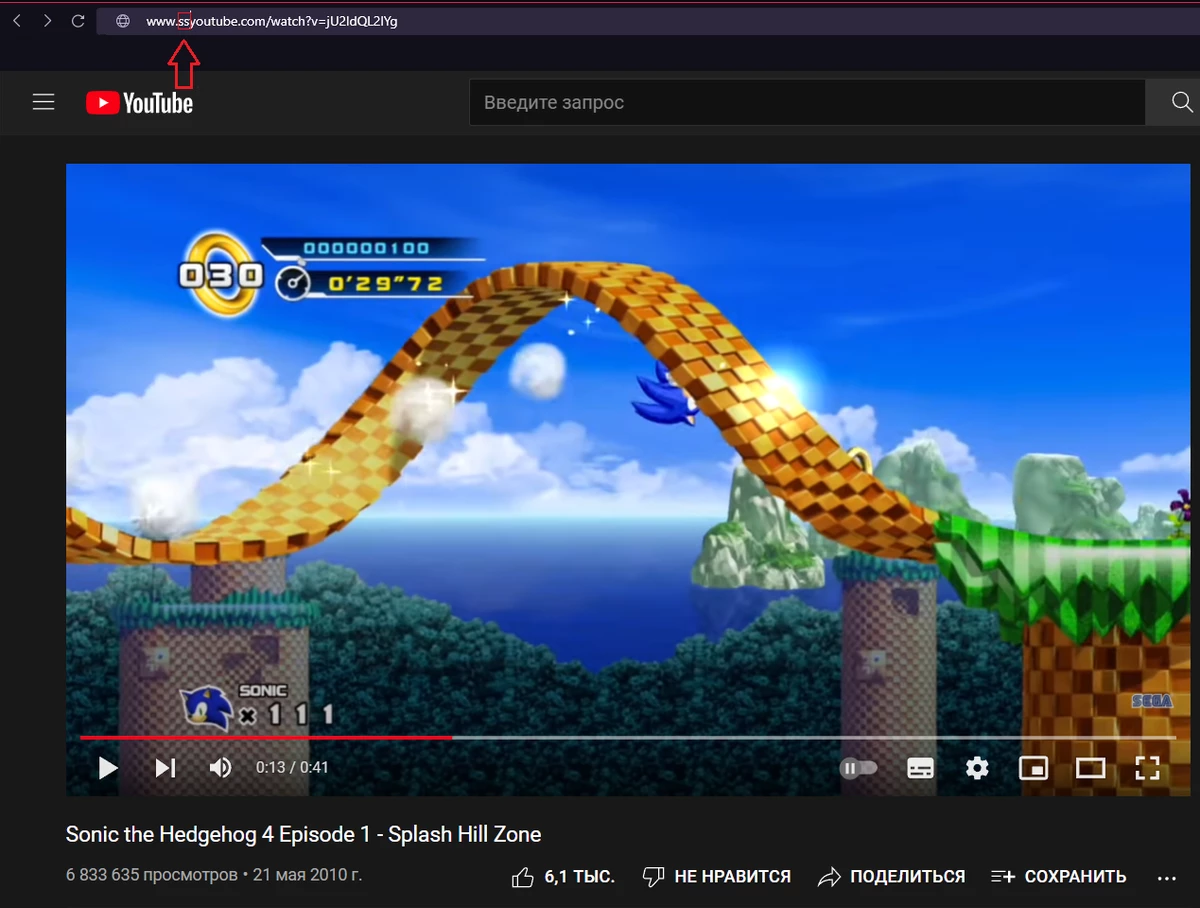This screenshot has height=908, width=1200.
Task: Skip to the next video
Action: tap(165, 768)
